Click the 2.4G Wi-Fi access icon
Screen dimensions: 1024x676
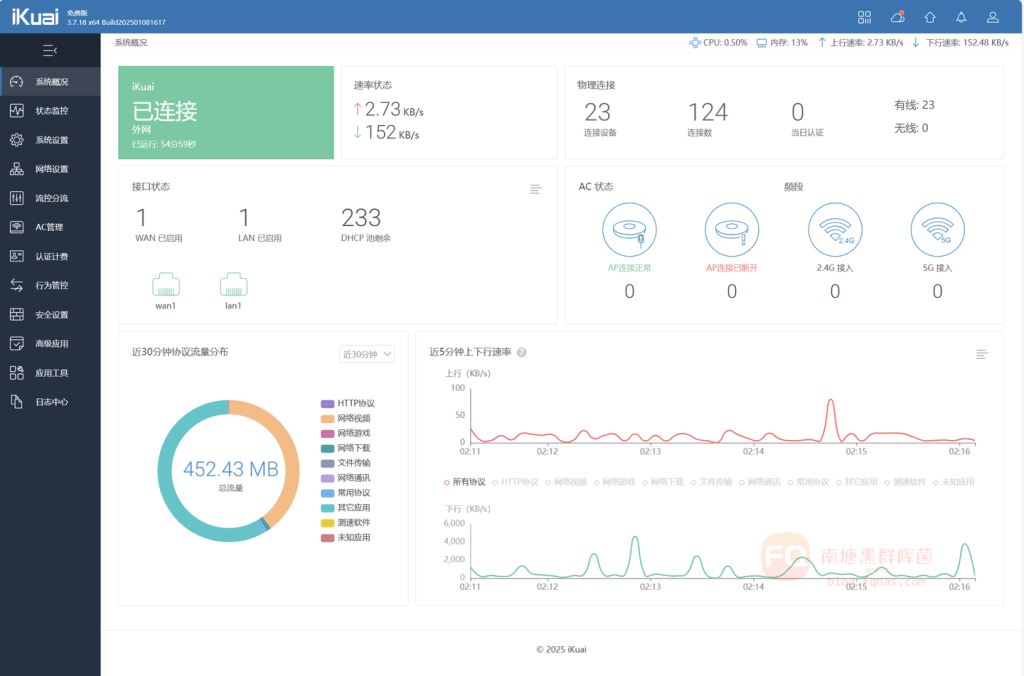coord(834,230)
